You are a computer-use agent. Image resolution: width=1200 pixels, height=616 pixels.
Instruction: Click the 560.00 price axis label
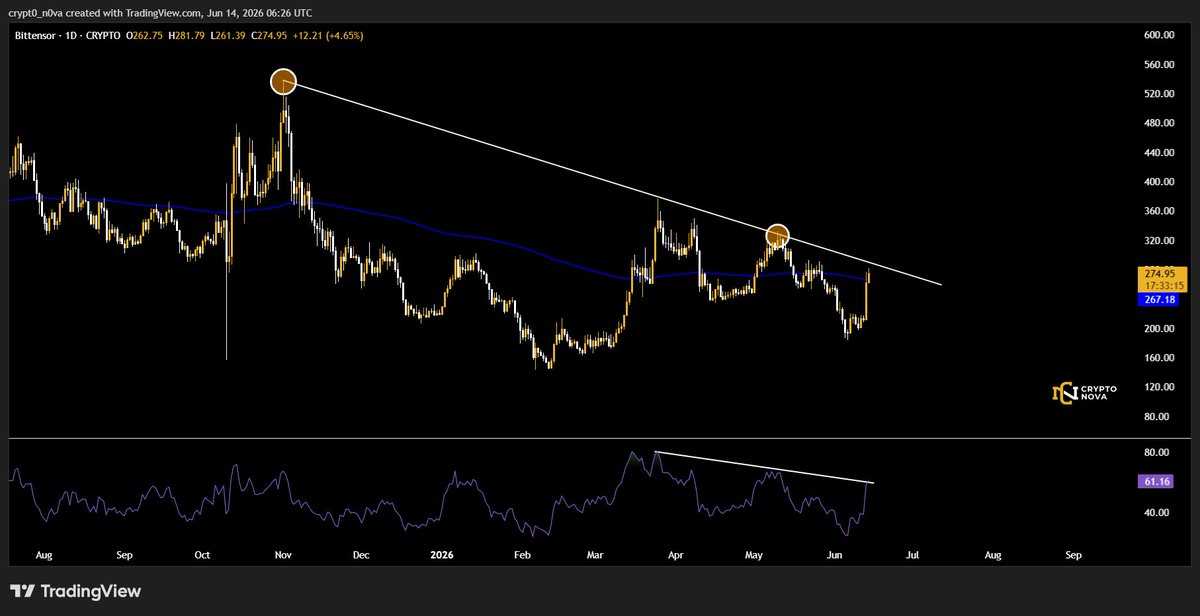tap(1158, 65)
